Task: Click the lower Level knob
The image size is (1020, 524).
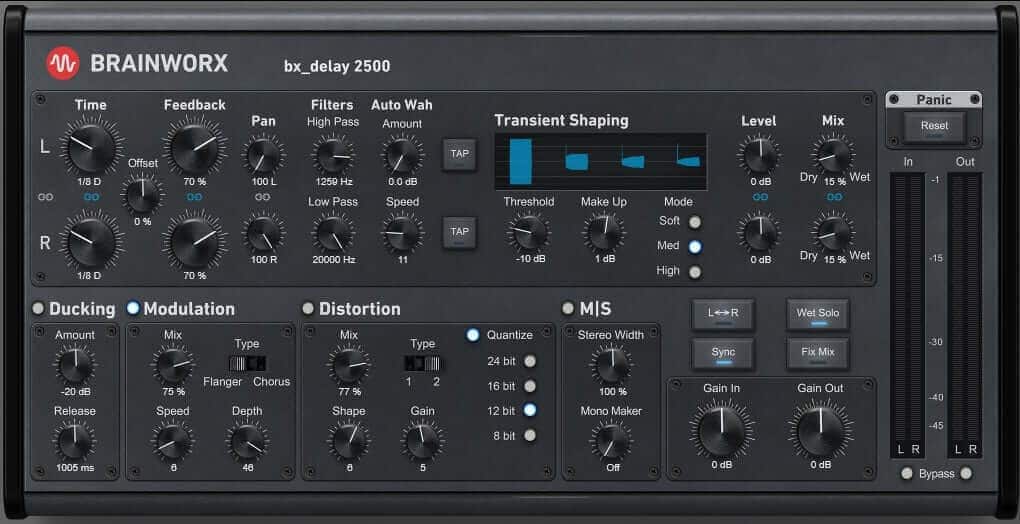Action: [x=759, y=234]
